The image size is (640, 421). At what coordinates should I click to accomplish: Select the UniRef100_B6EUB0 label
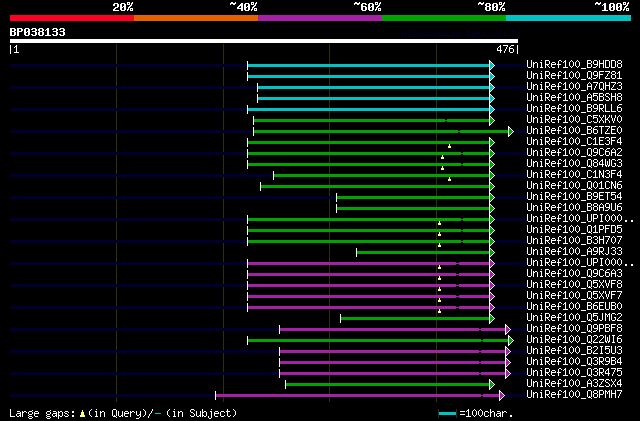[574, 307]
